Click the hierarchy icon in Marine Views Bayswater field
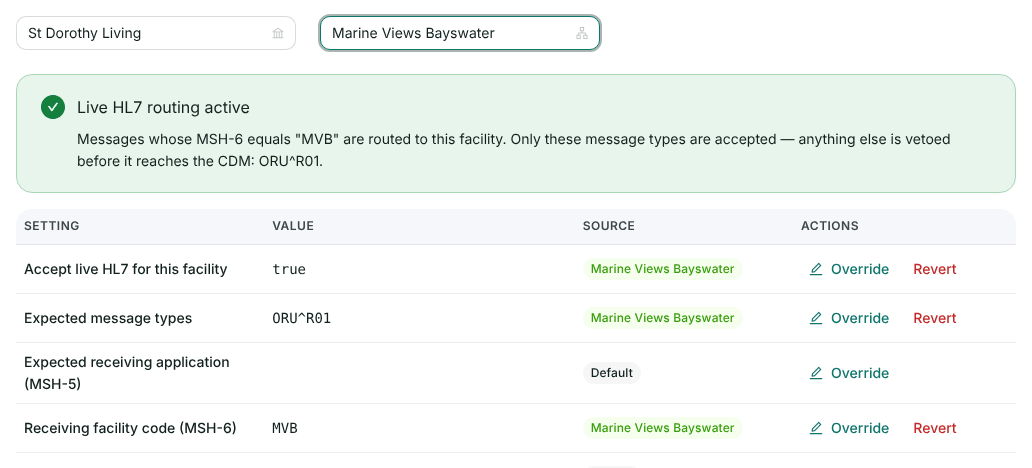The image size is (1032, 468). point(582,34)
